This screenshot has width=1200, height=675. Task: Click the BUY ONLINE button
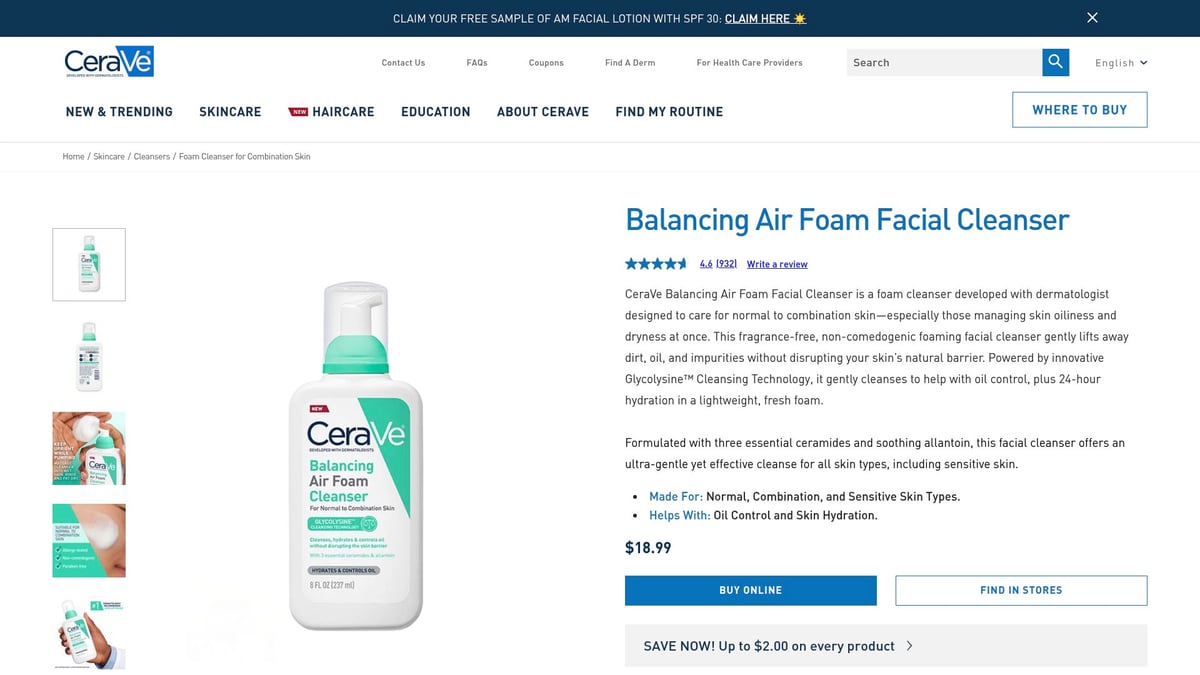pos(750,590)
